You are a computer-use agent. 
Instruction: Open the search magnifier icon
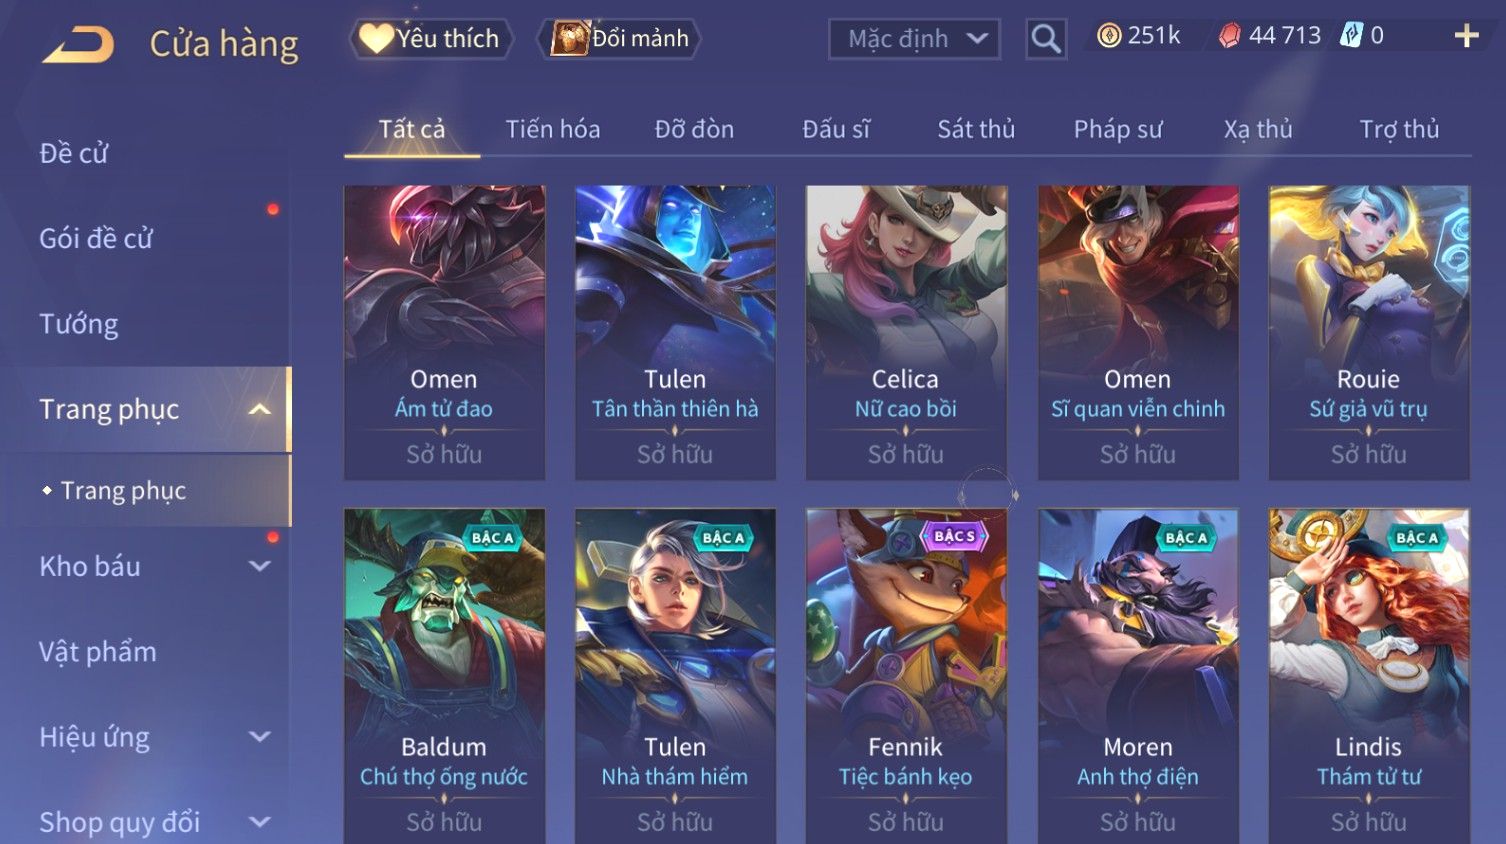pos(1046,39)
